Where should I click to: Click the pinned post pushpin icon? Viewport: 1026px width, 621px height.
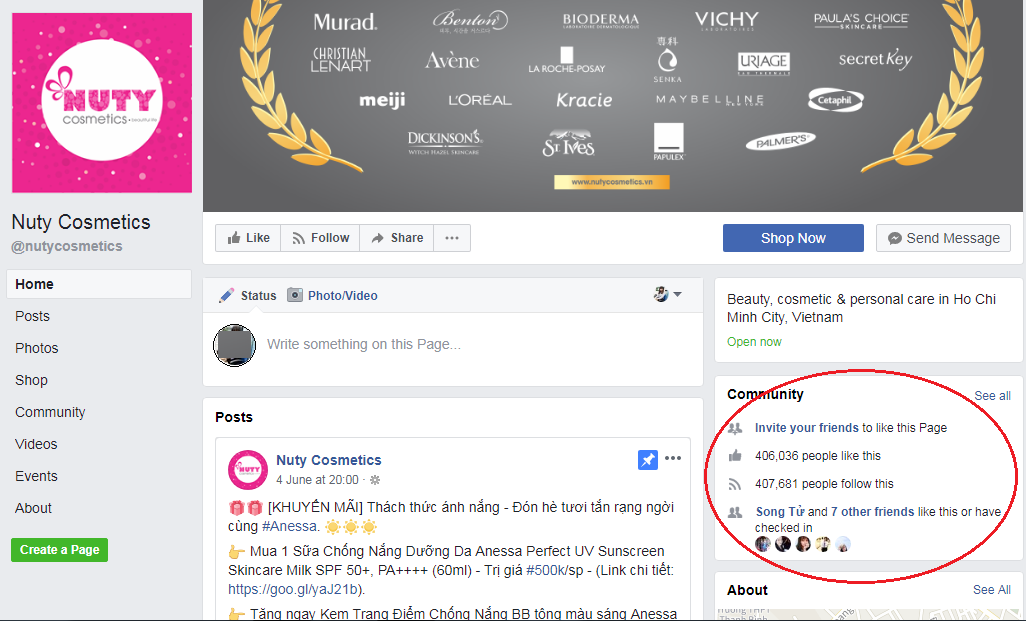click(648, 460)
